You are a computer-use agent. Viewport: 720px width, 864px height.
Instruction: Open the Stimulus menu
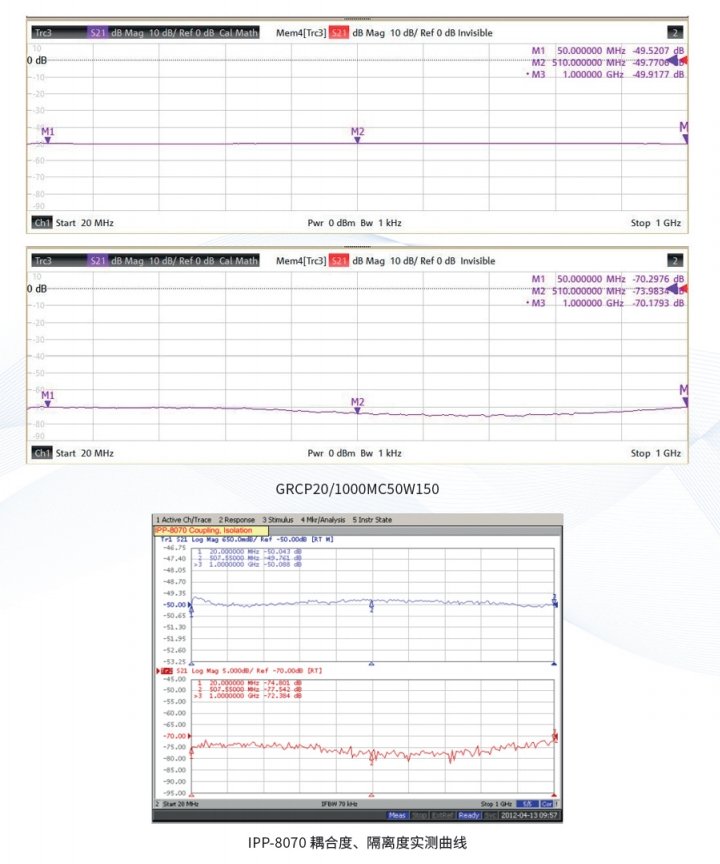pyautogui.click(x=280, y=520)
